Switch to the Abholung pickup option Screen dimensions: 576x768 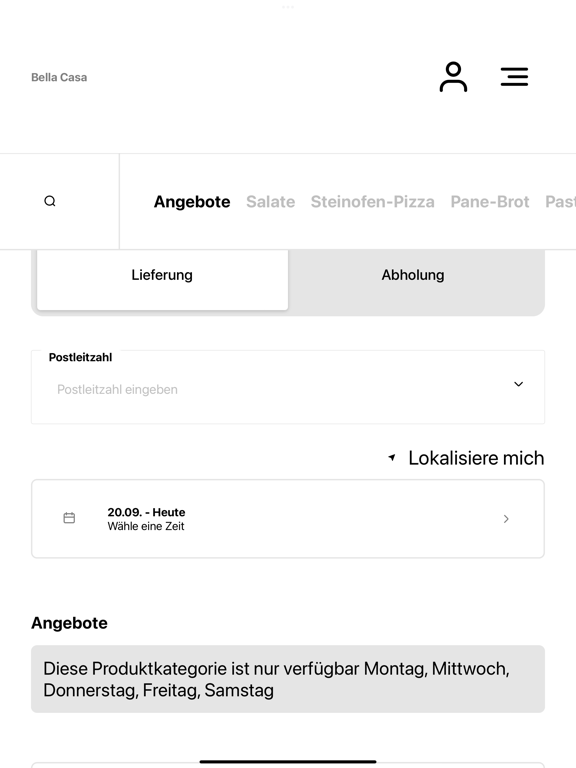pyautogui.click(x=413, y=275)
